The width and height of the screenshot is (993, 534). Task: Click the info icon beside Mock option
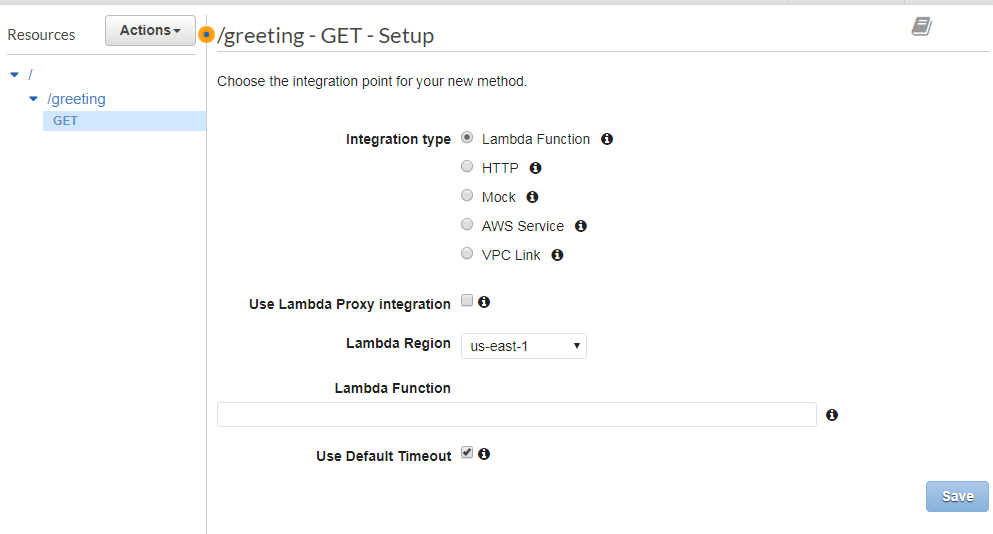pyautogui.click(x=532, y=197)
